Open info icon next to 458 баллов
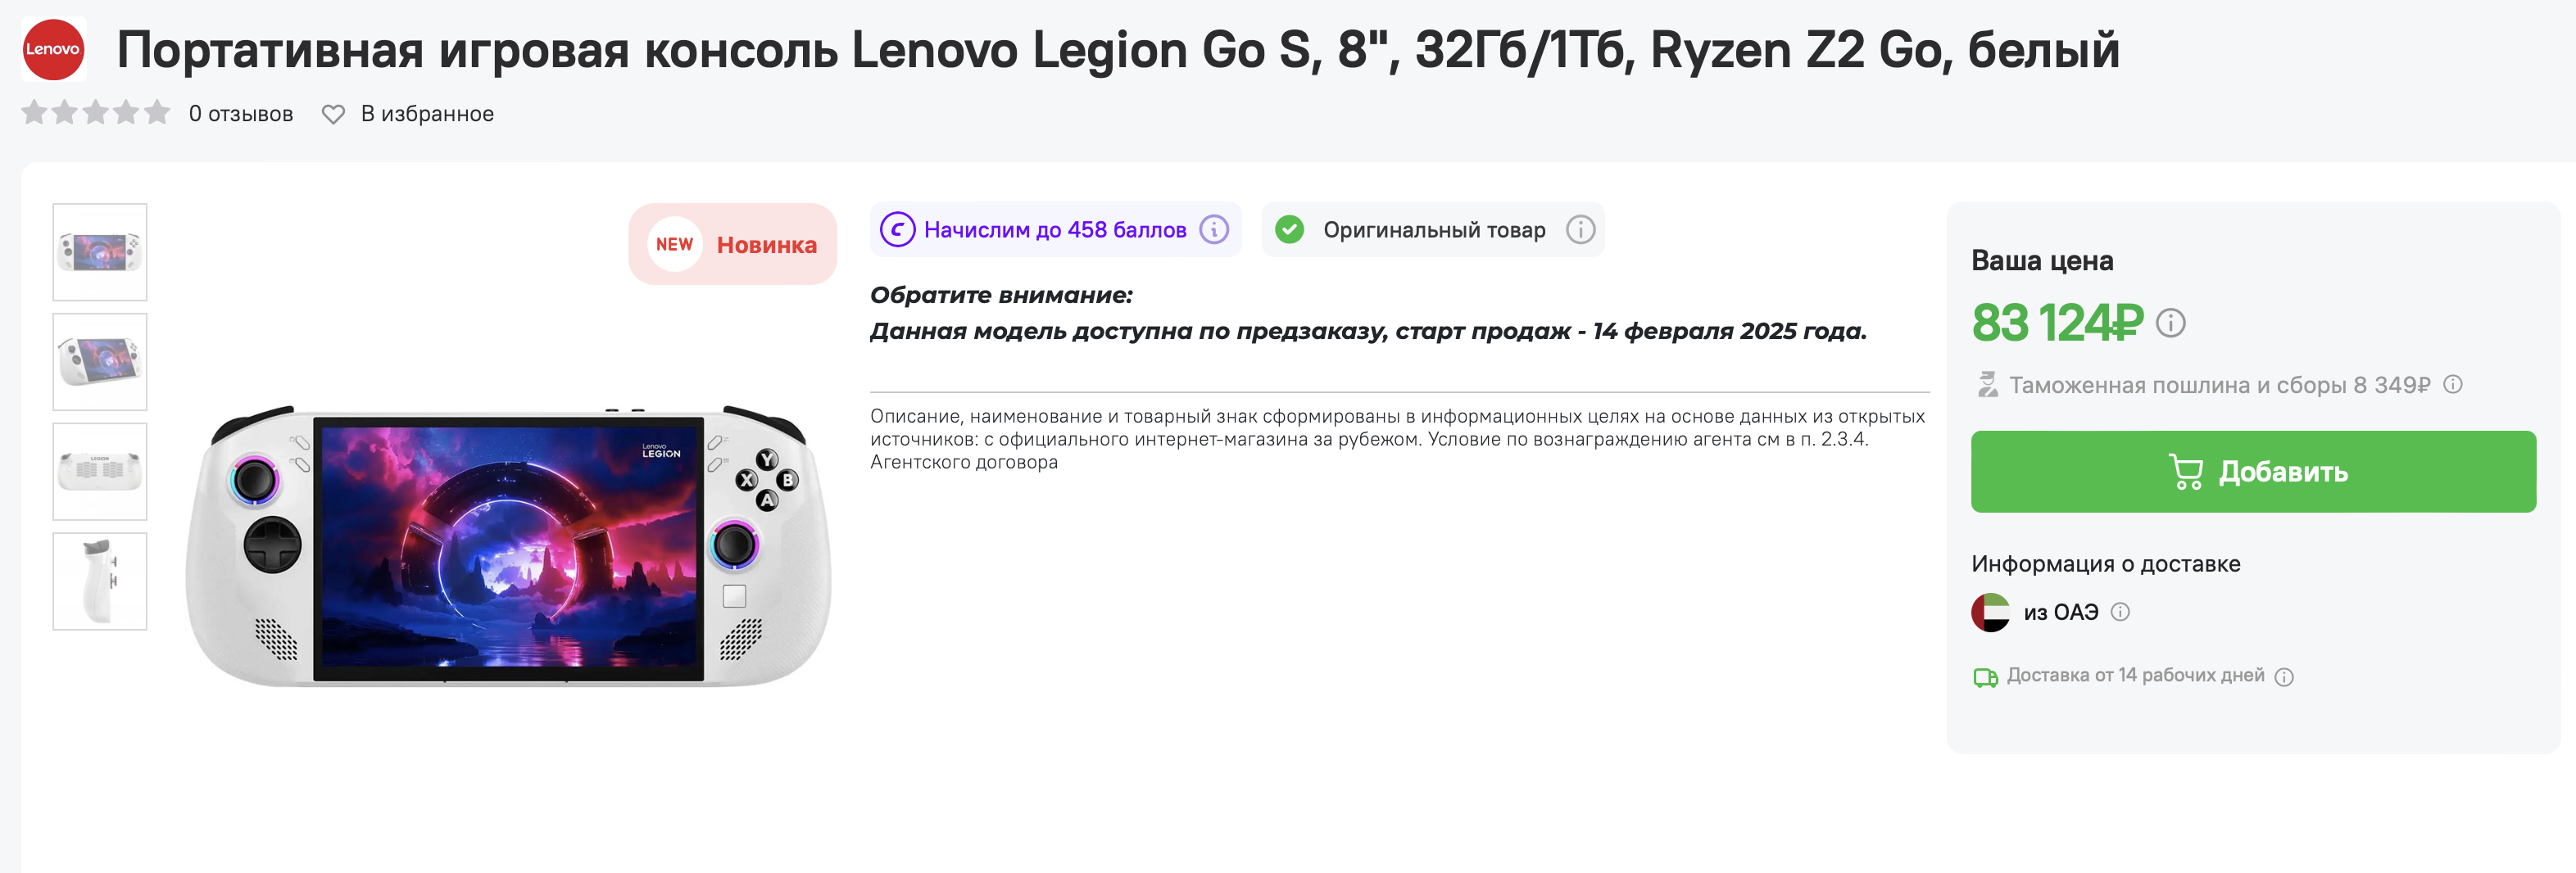 click(1214, 230)
